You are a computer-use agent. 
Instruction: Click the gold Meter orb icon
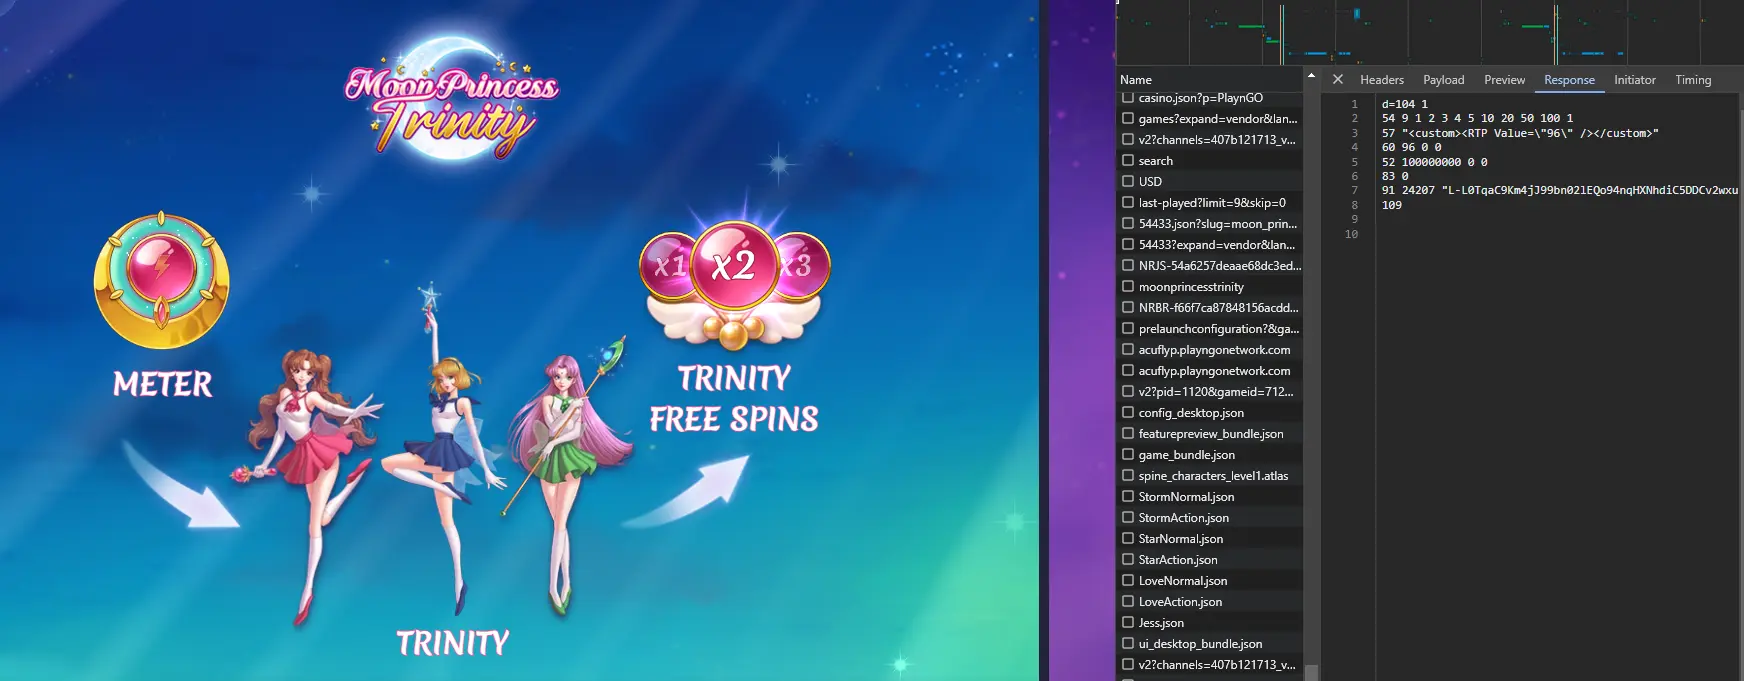pos(162,280)
